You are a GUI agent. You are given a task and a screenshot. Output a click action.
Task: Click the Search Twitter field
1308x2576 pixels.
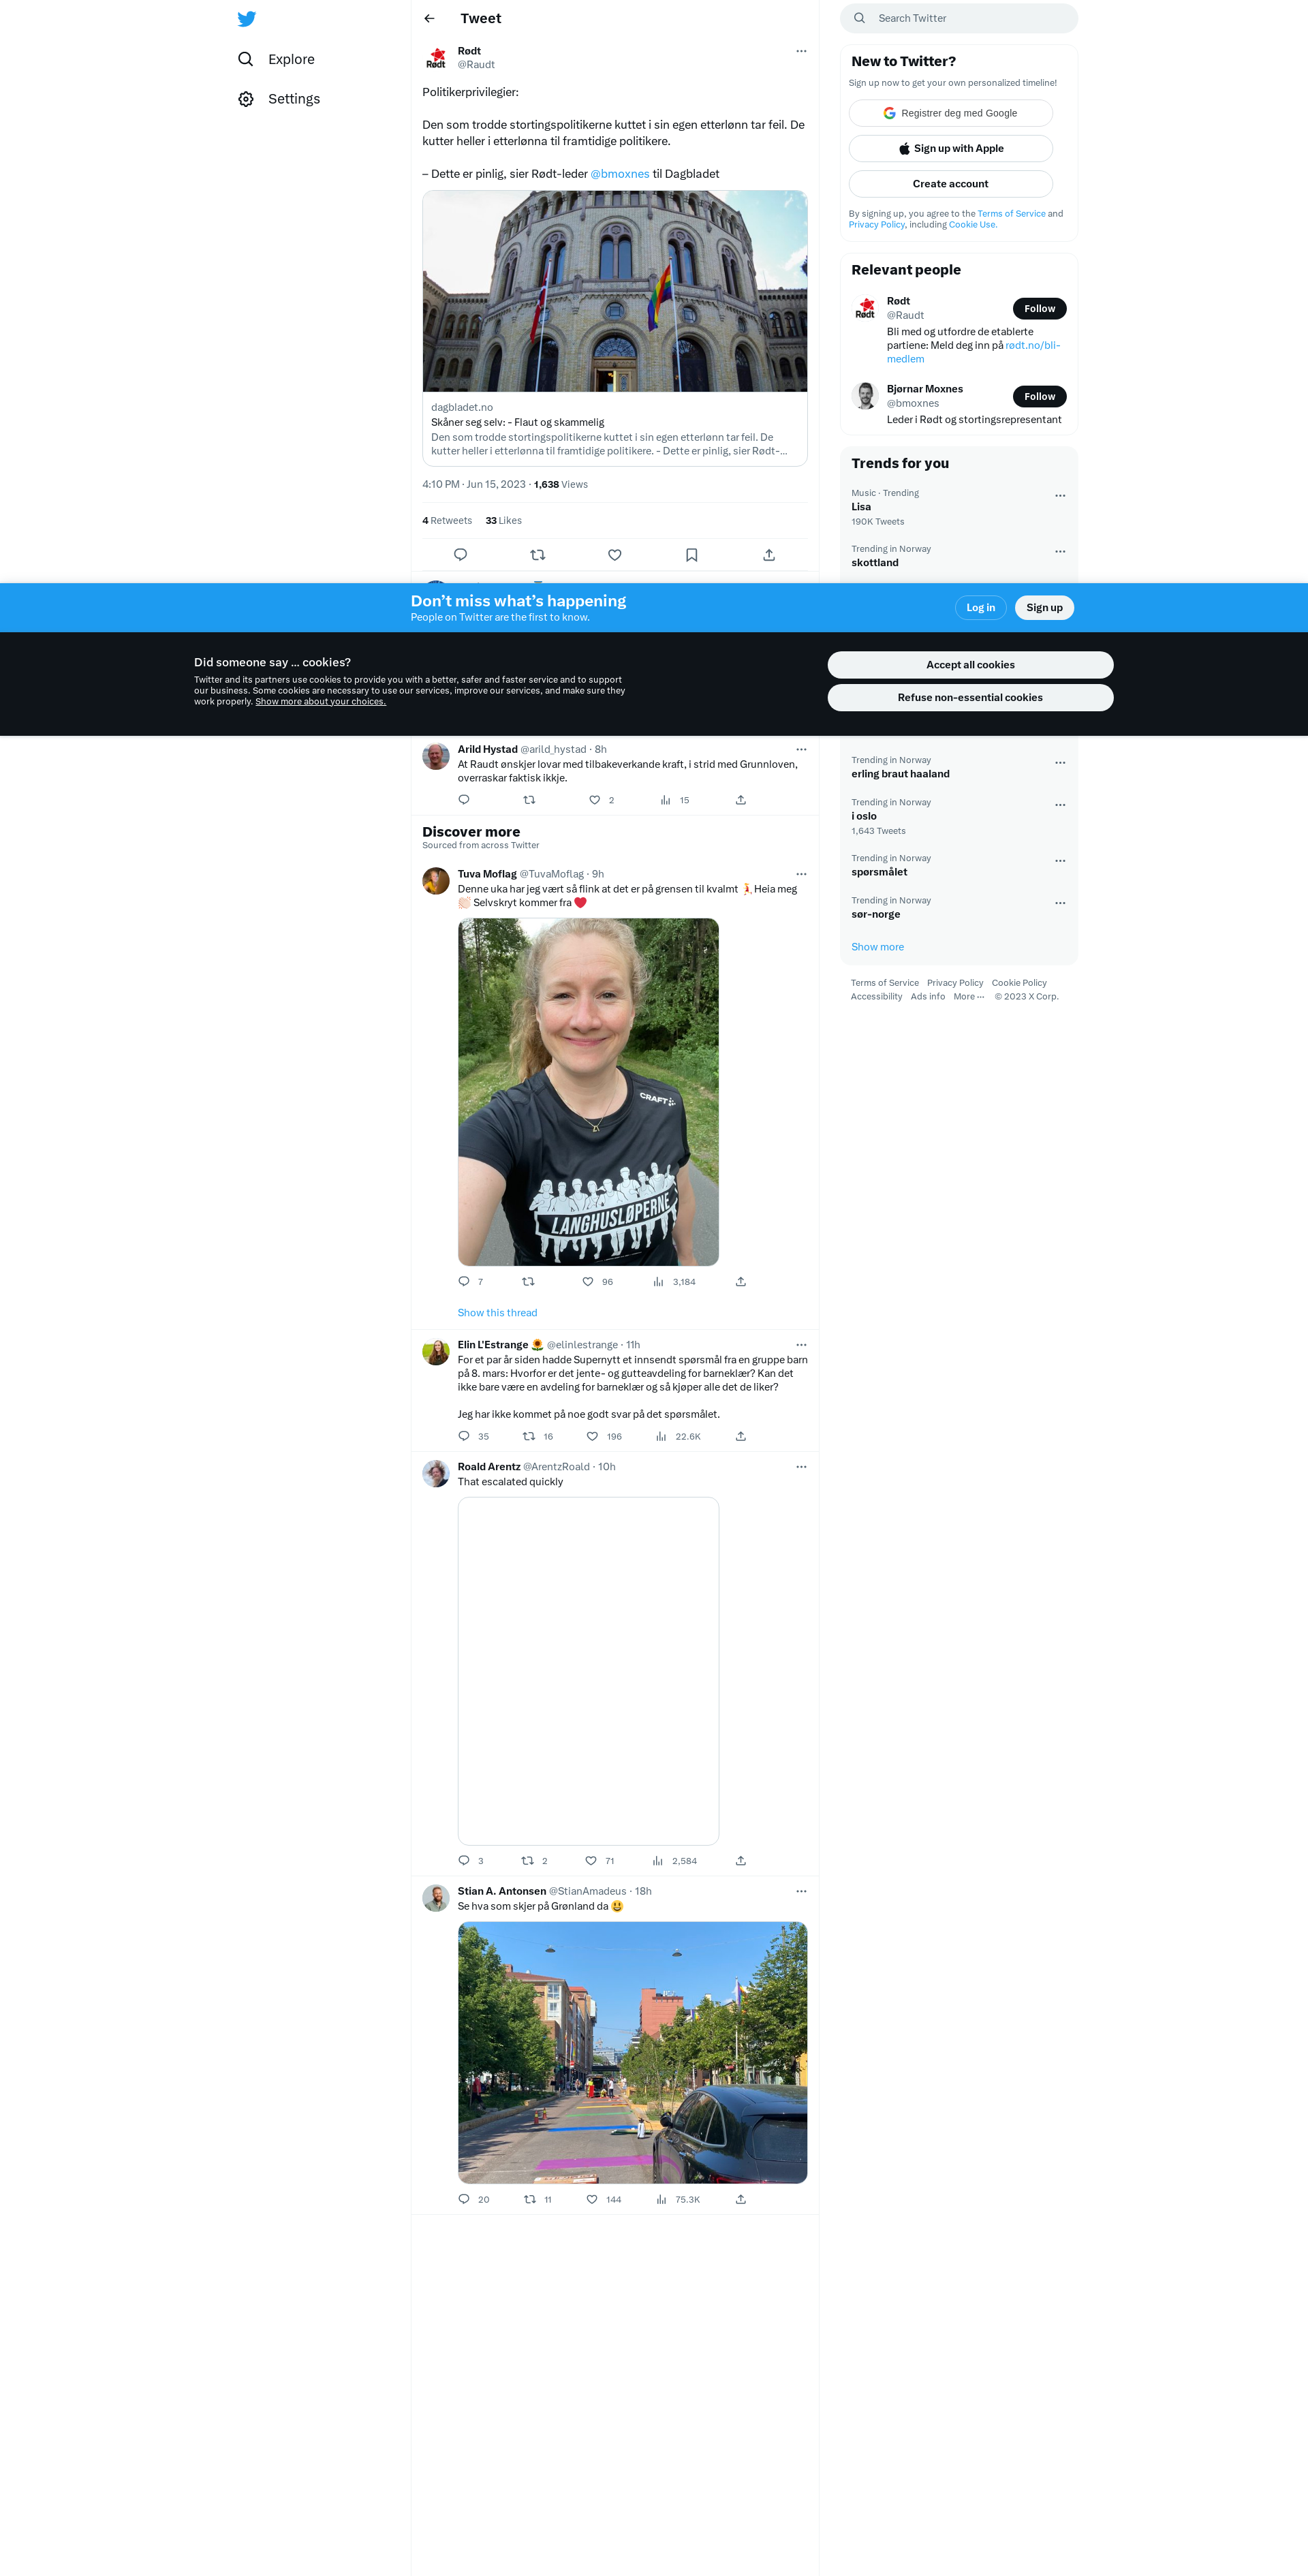click(x=959, y=18)
